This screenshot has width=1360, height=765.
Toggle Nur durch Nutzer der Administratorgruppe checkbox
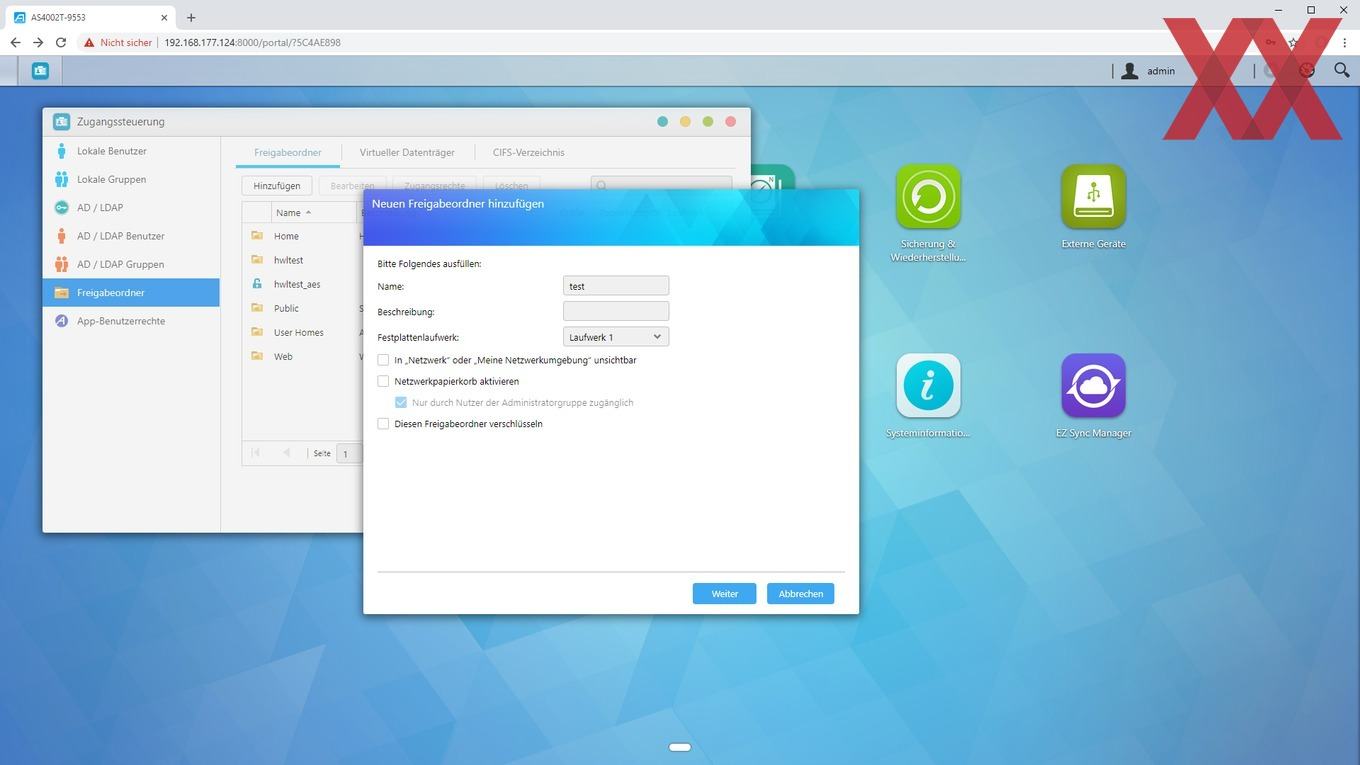pos(401,402)
